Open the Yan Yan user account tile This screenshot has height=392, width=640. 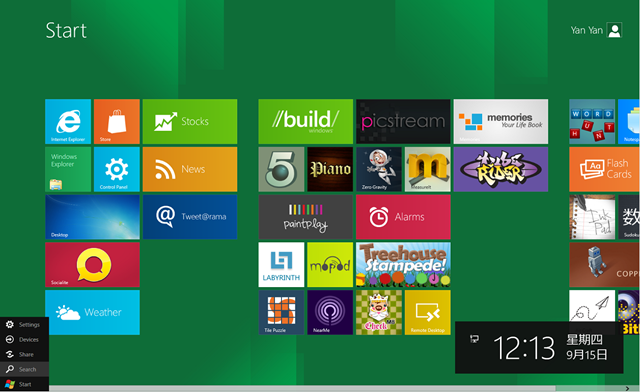tap(596, 30)
